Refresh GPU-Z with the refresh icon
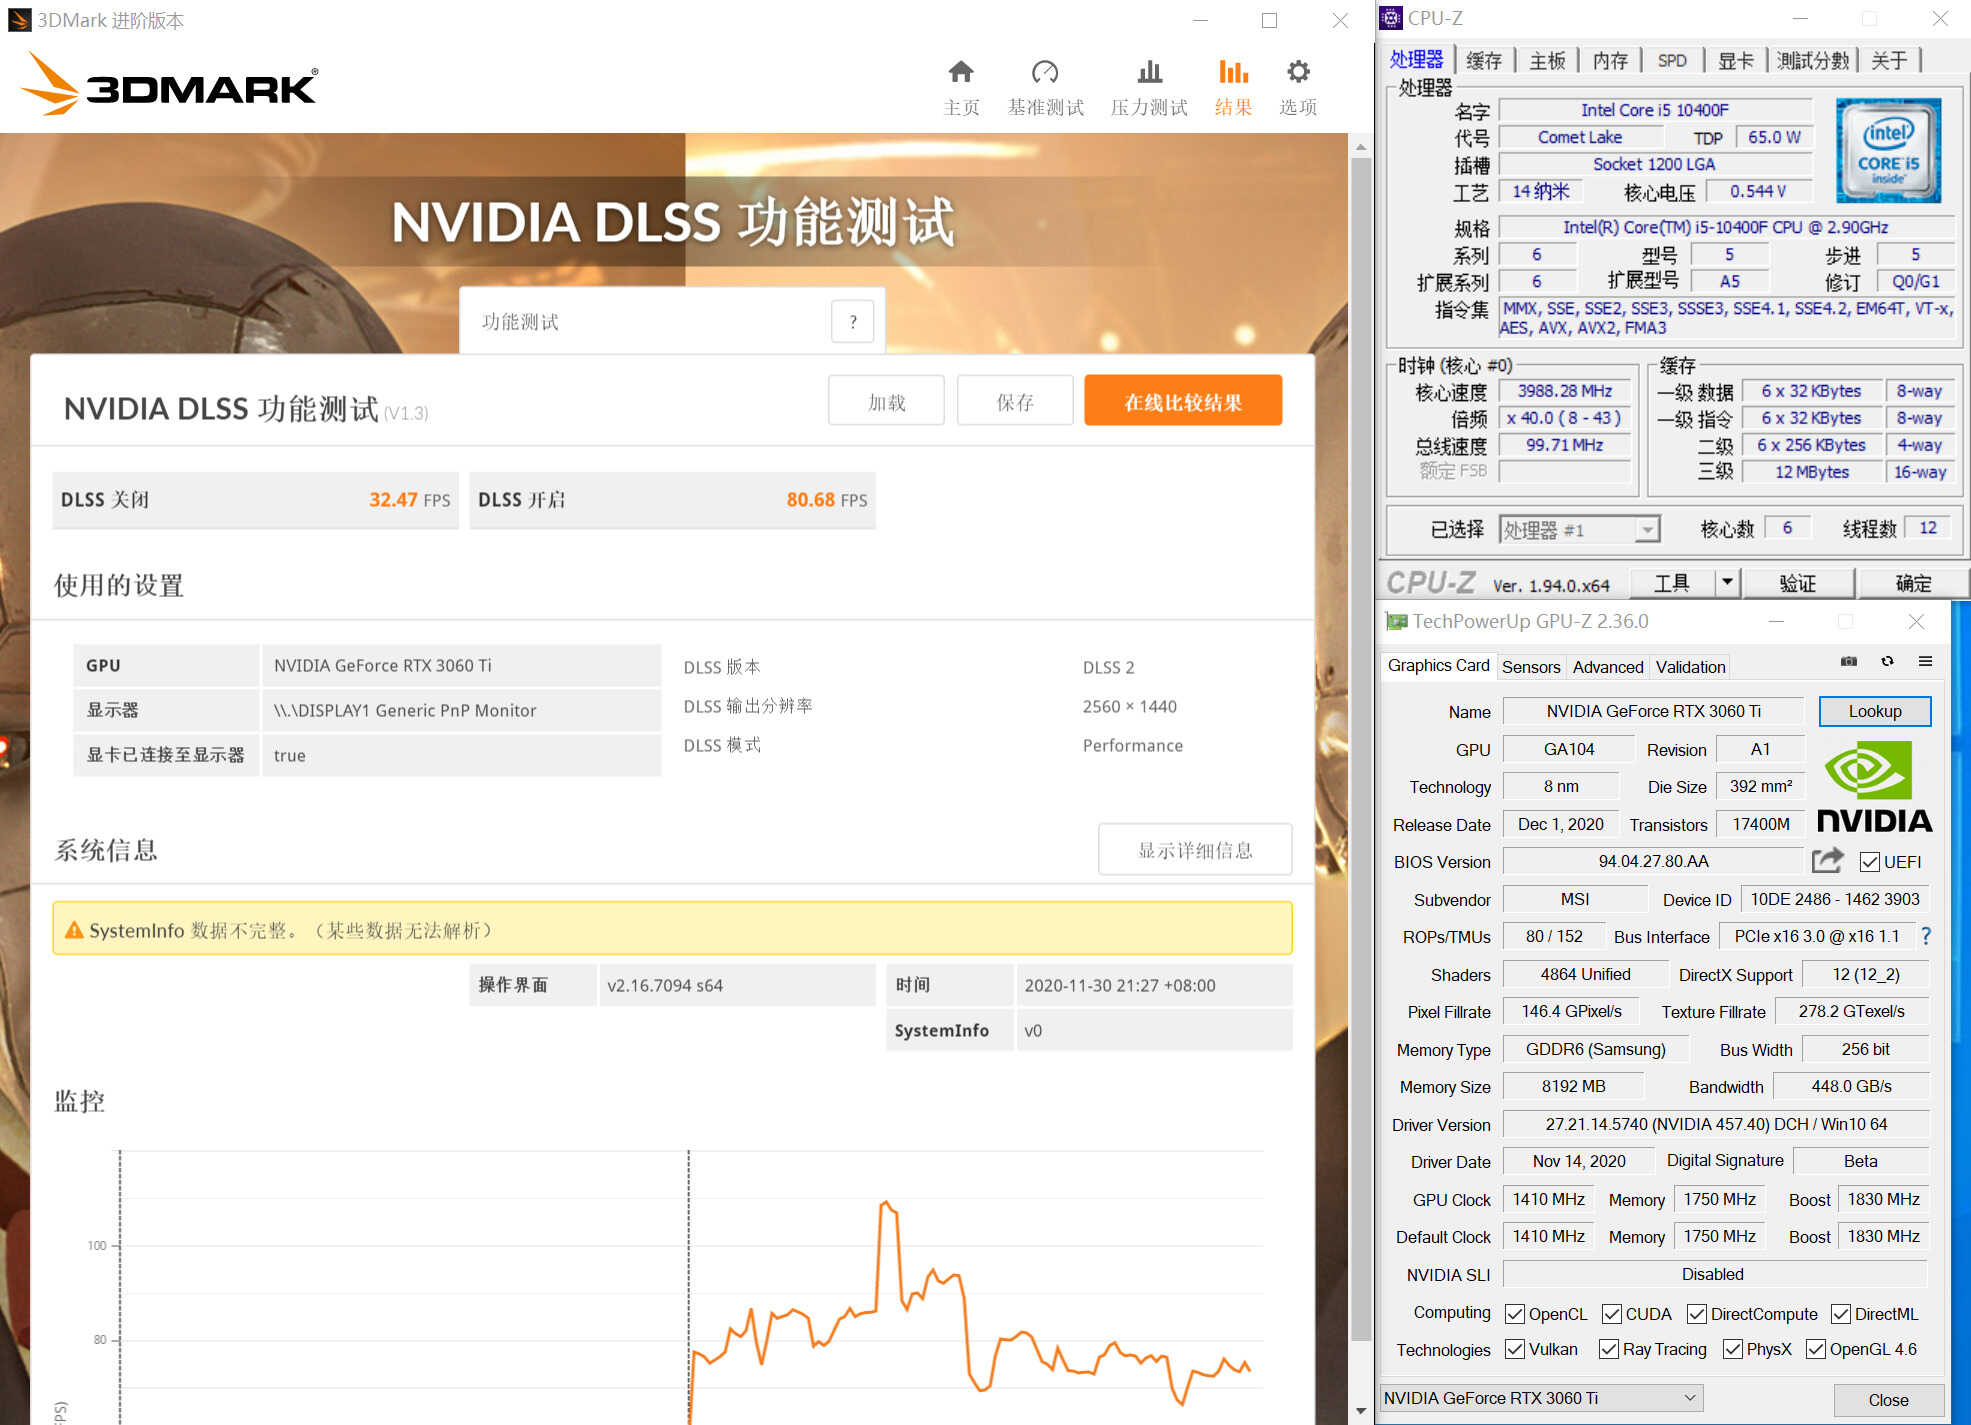The image size is (1971, 1425). click(1887, 661)
